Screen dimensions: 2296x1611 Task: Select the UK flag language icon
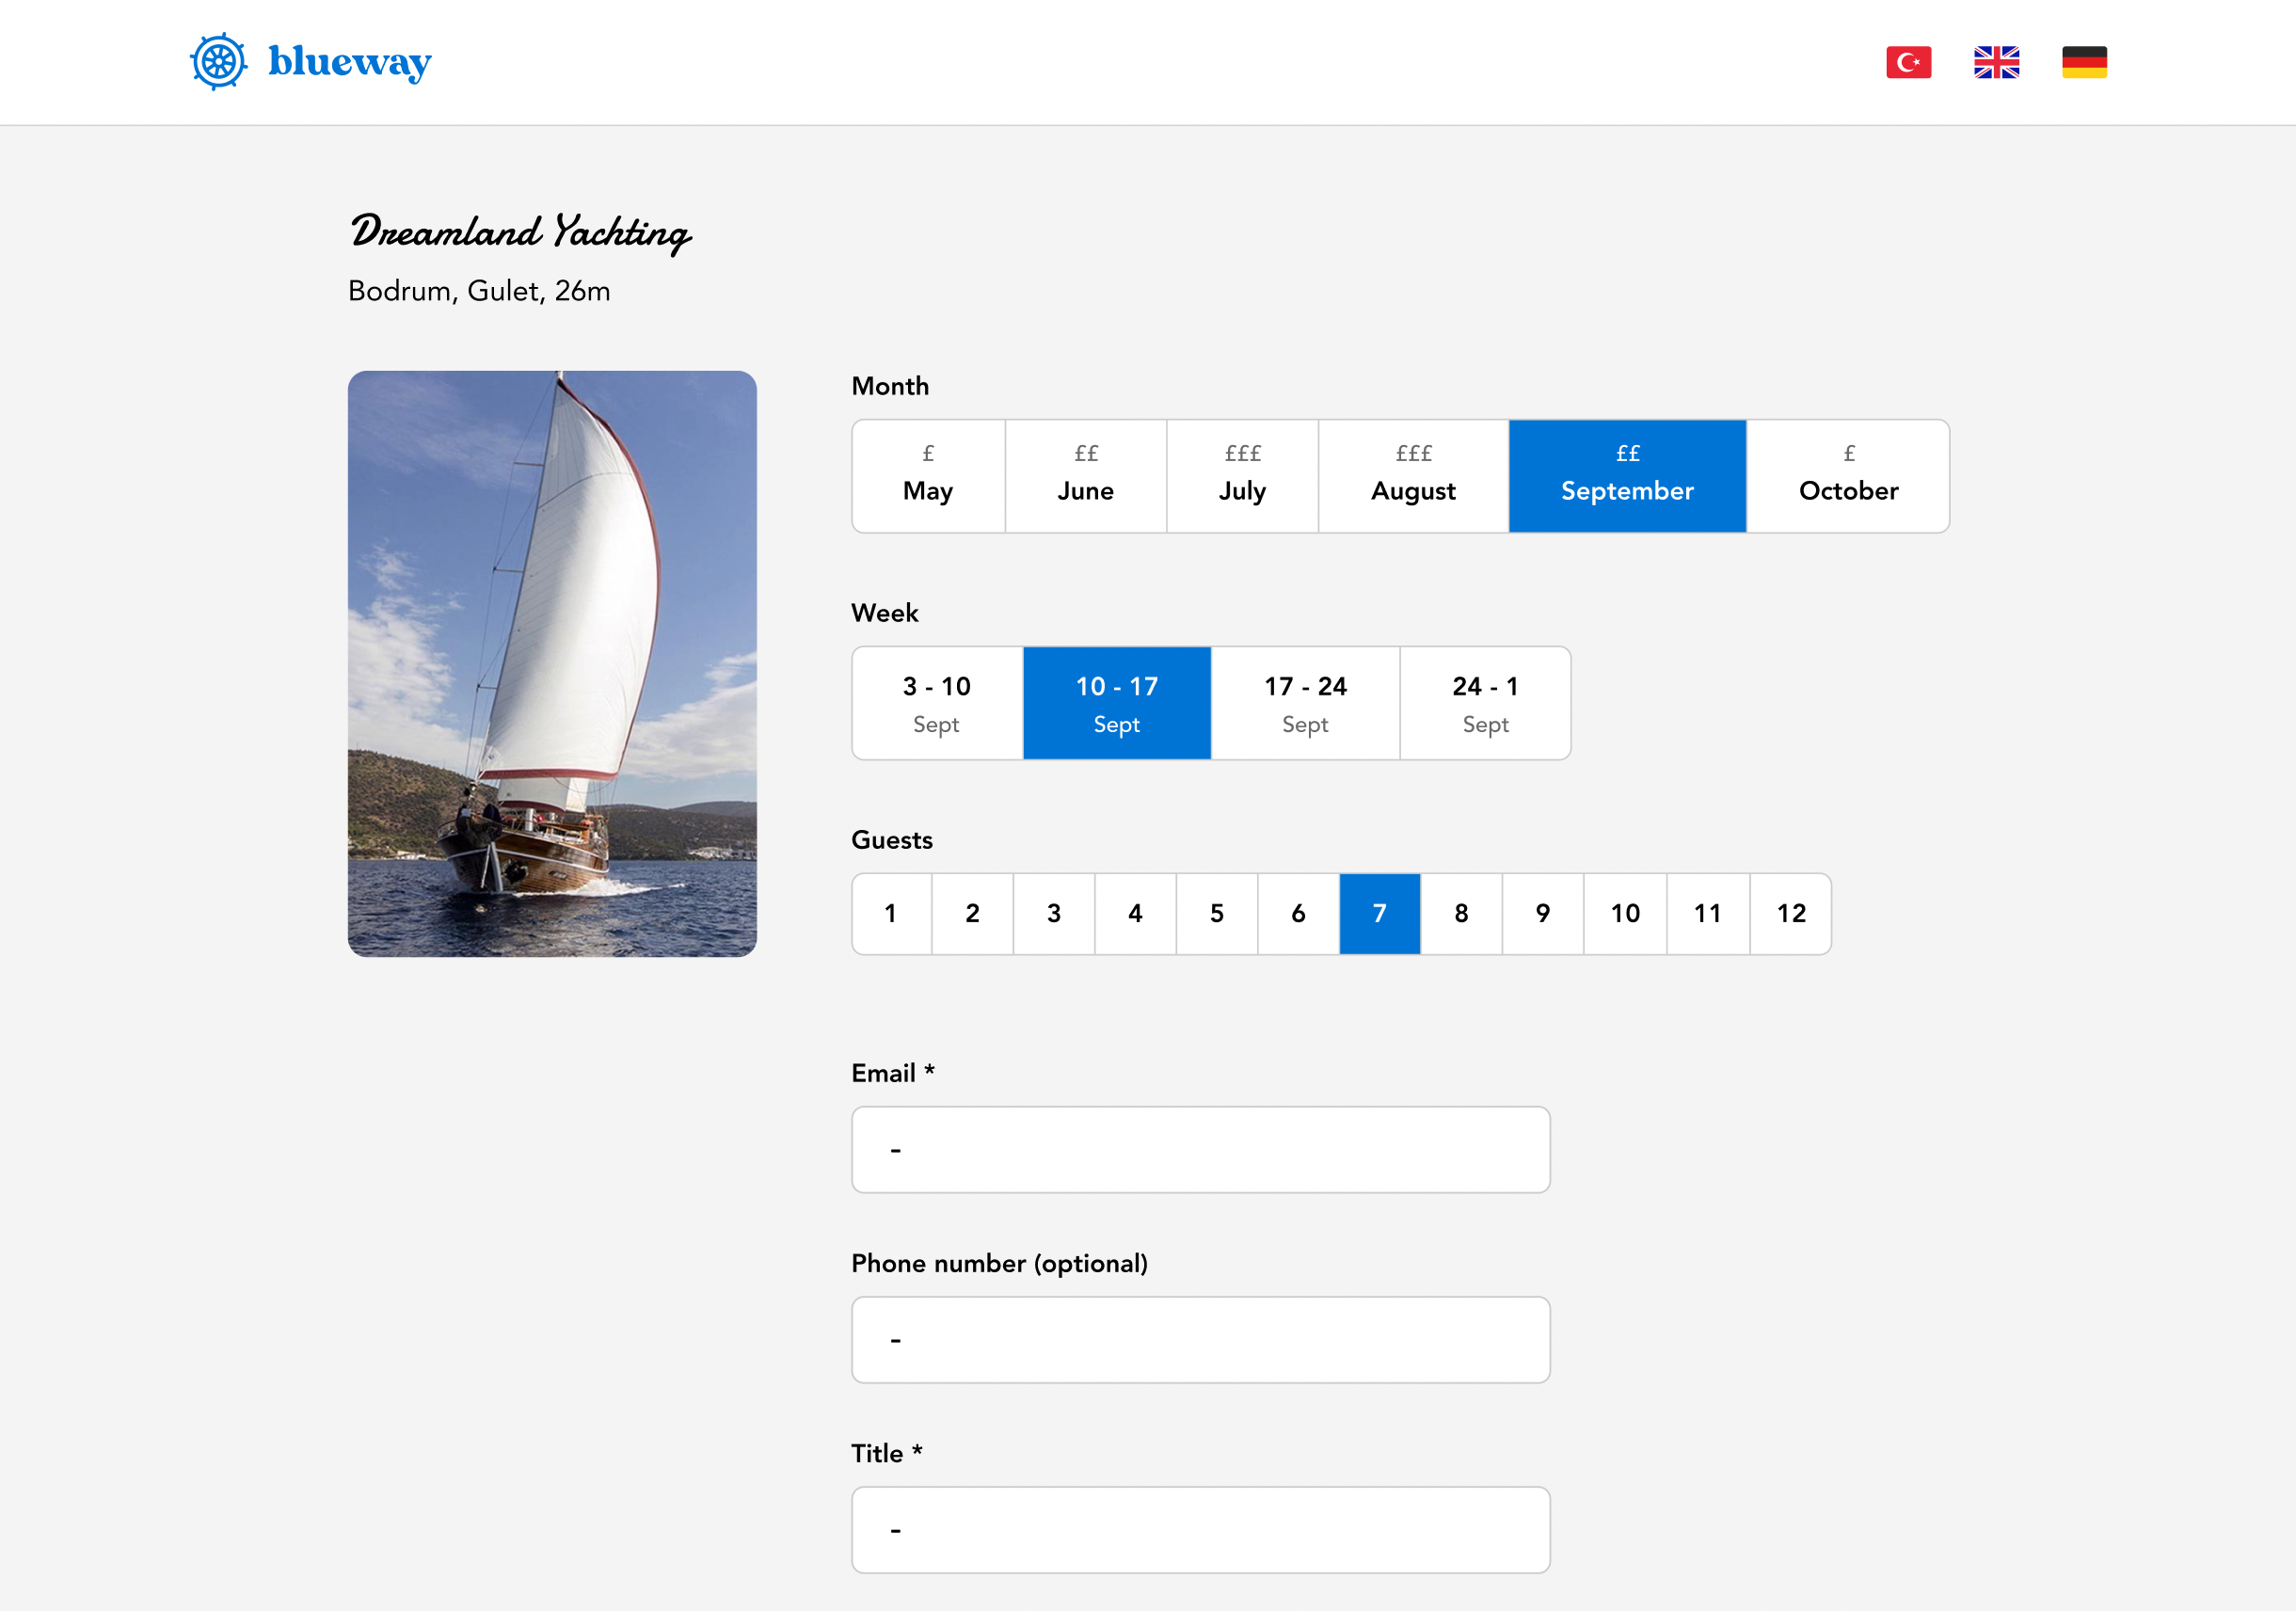tap(1996, 62)
